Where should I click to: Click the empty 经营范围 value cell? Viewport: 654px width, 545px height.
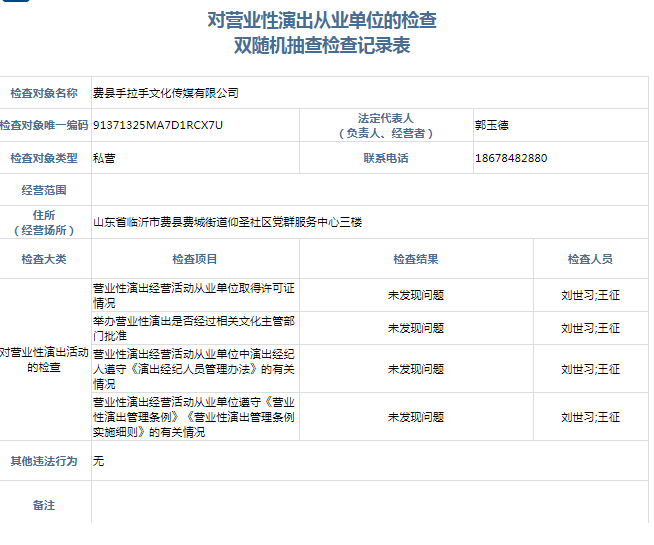pyautogui.click(x=370, y=189)
